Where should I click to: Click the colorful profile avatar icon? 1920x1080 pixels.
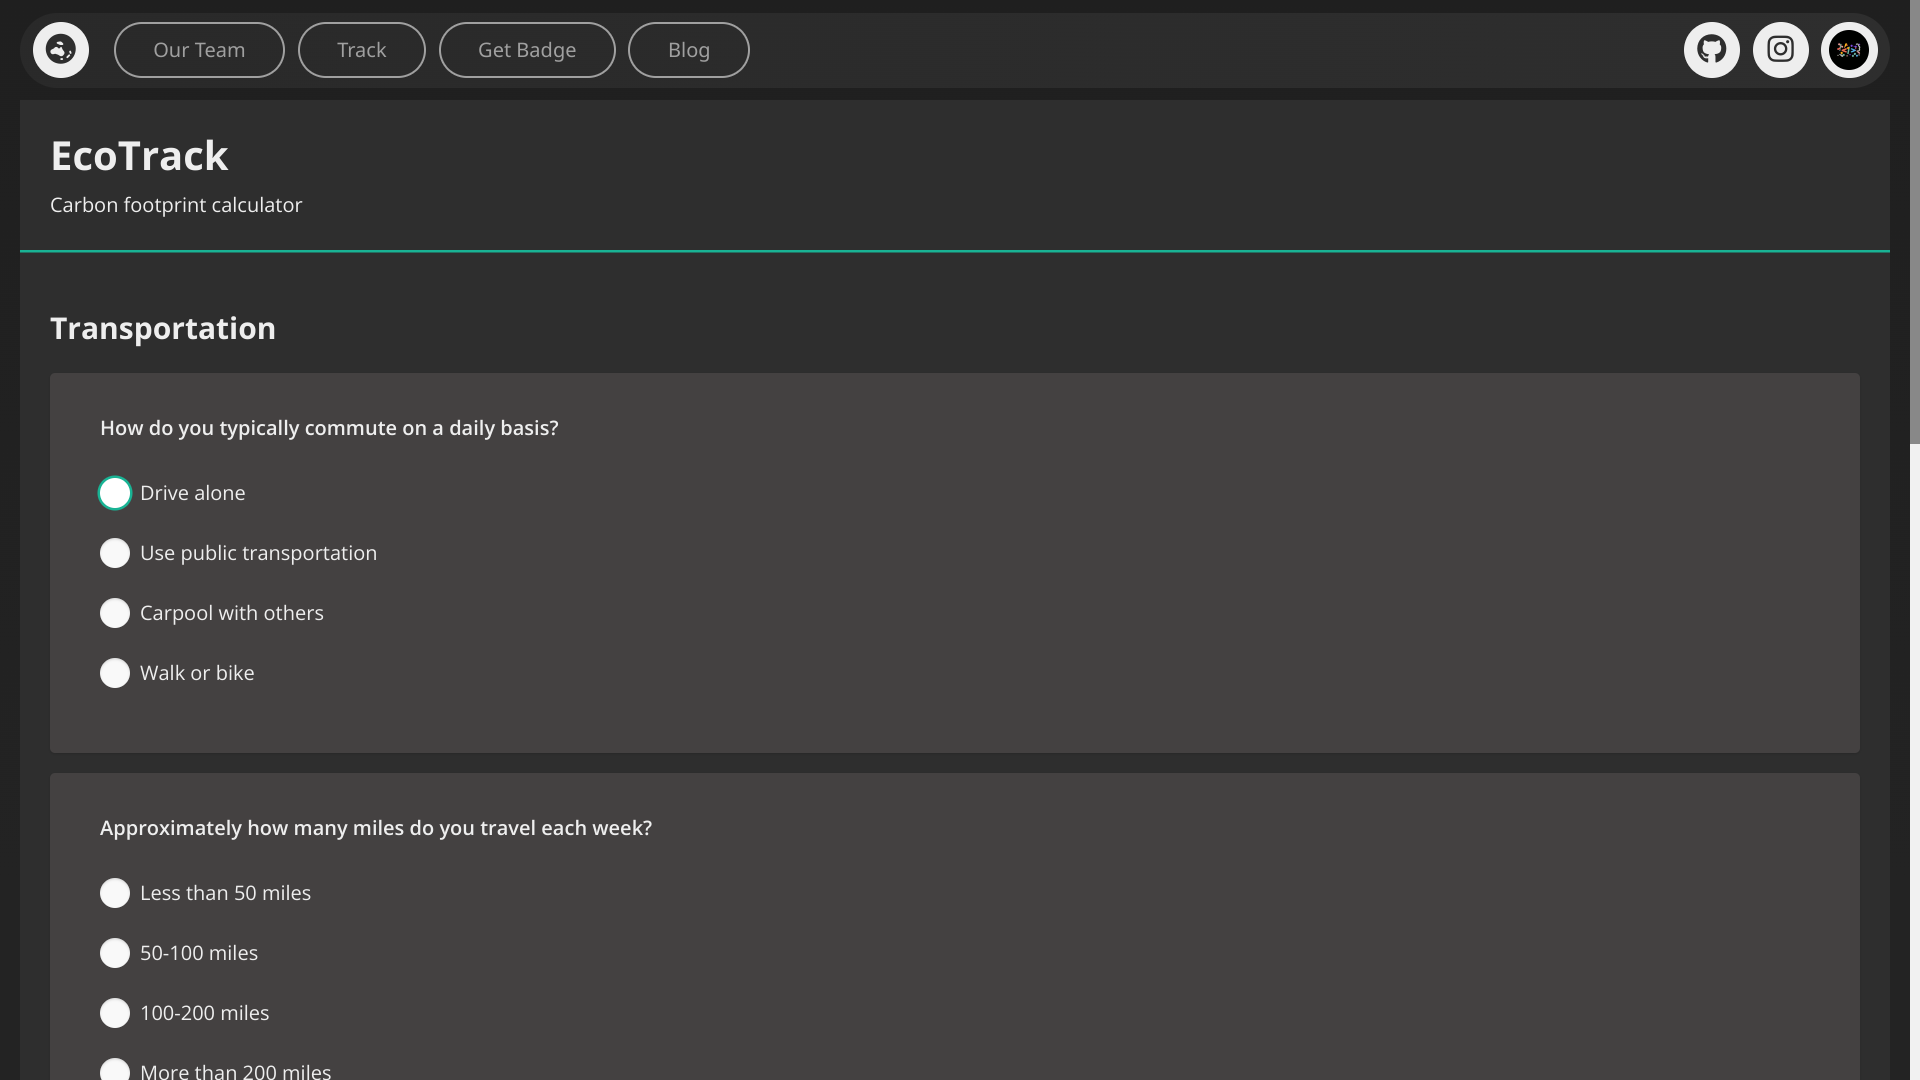[1848, 50]
